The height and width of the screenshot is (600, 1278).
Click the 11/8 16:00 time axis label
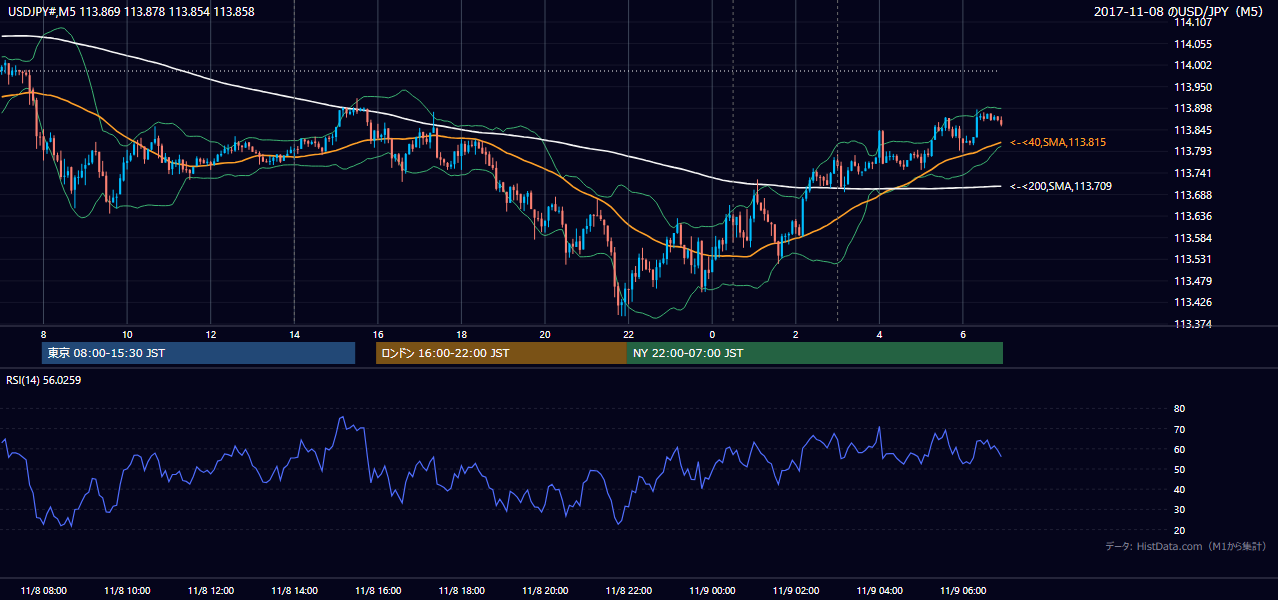tap(378, 591)
